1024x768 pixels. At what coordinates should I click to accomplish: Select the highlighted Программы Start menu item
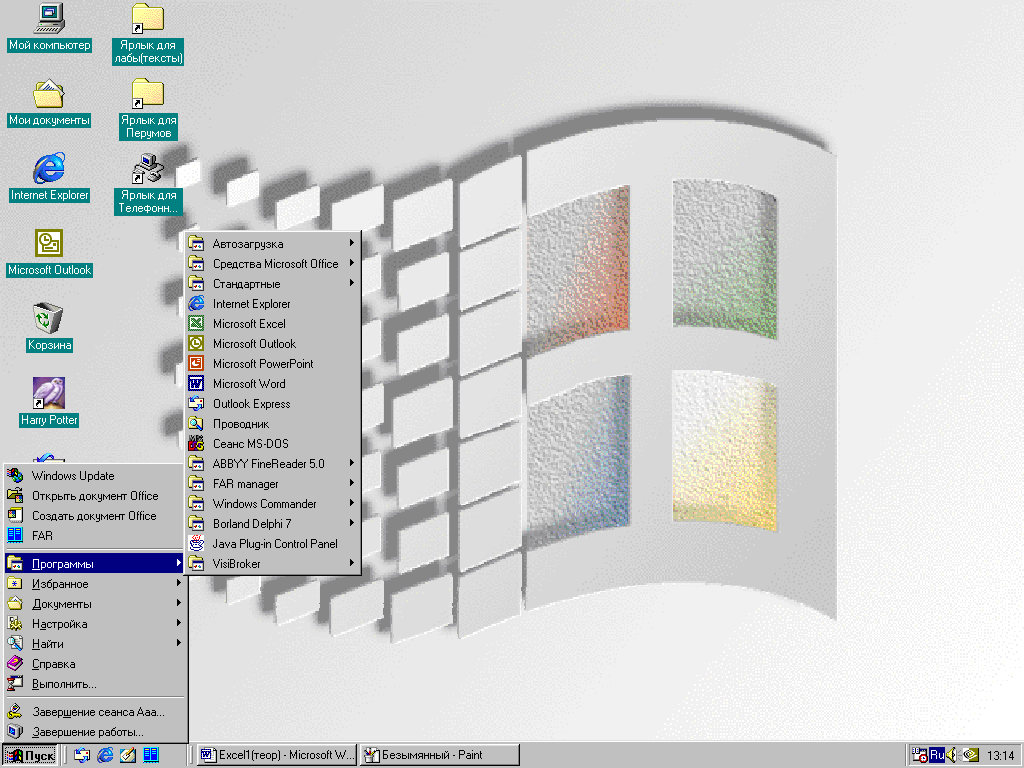pyautogui.click(x=94, y=563)
